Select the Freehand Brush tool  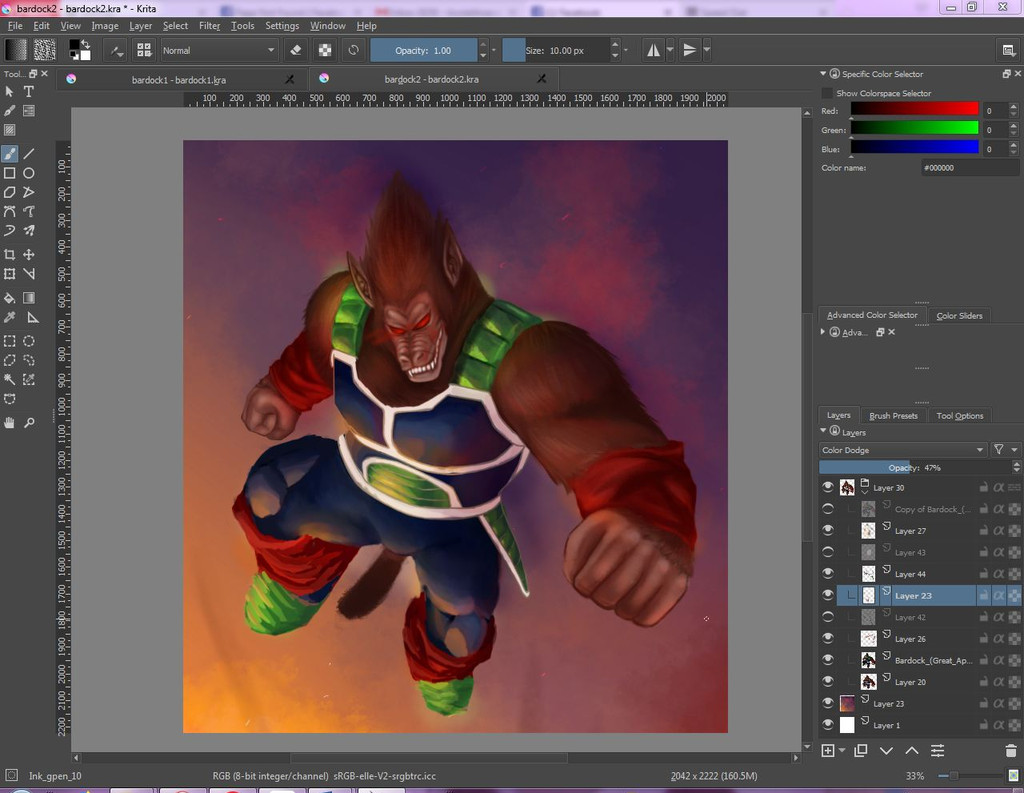pos(10,154)
